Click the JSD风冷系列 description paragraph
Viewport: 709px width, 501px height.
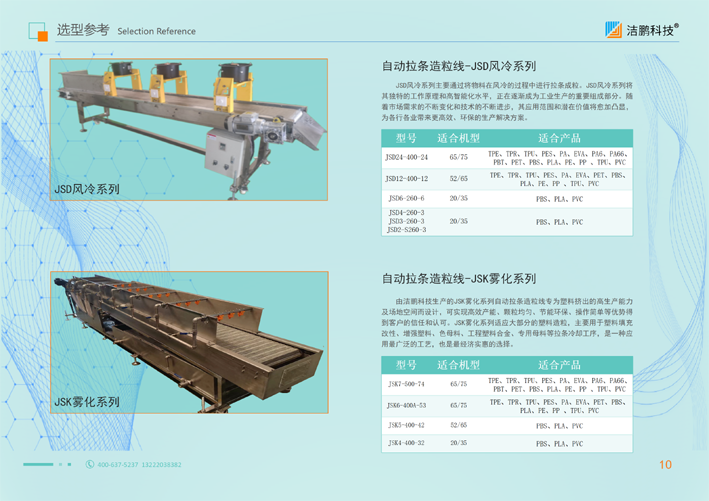507,101
